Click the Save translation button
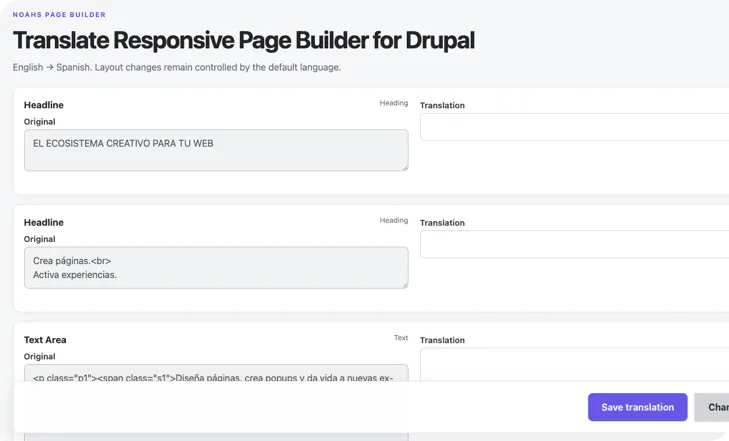729x441 pixels. [x=637, y=407]
